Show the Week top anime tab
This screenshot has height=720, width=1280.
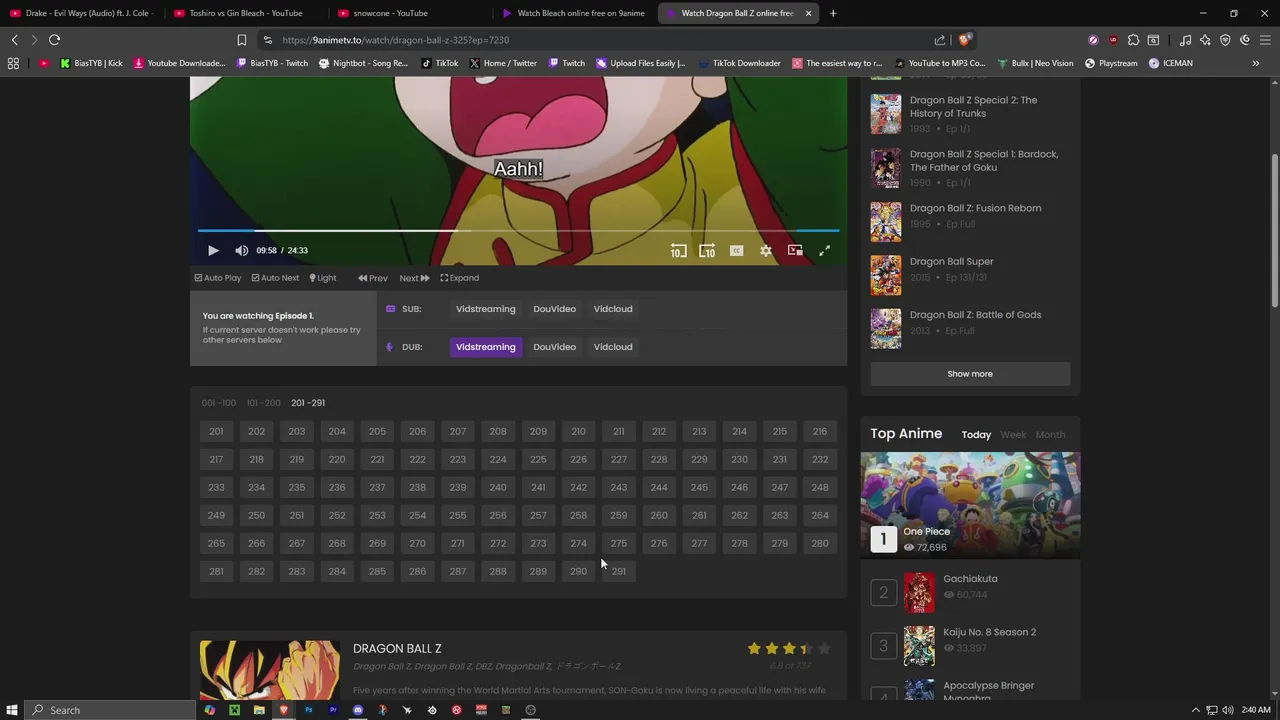[1013, 435]
